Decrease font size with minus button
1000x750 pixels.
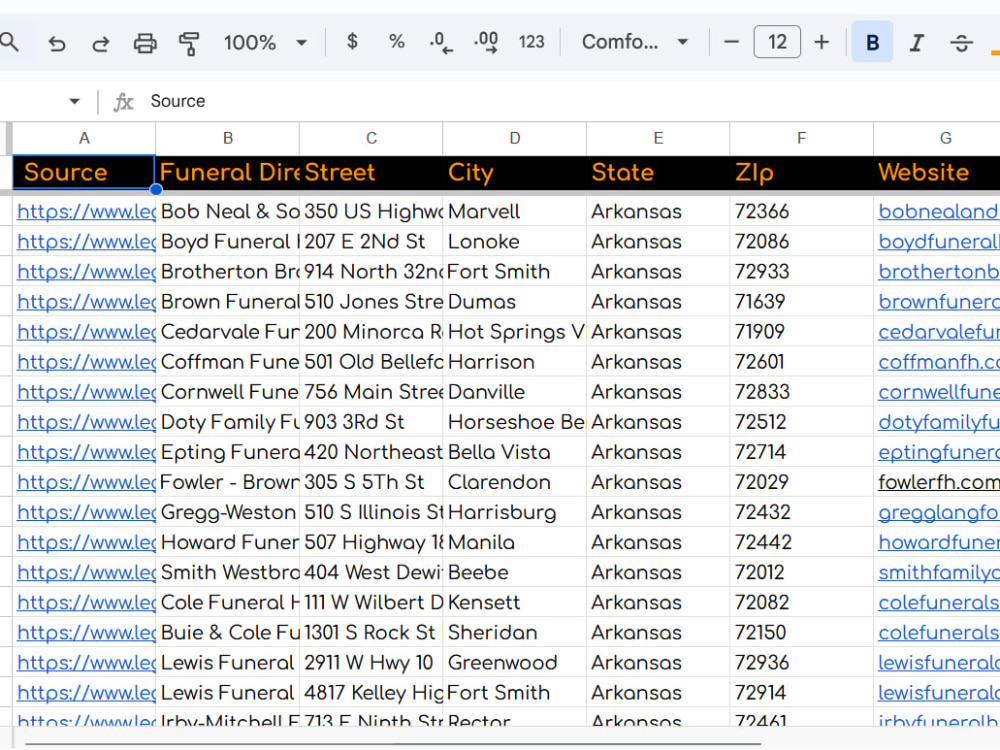(x=732, y=42)
